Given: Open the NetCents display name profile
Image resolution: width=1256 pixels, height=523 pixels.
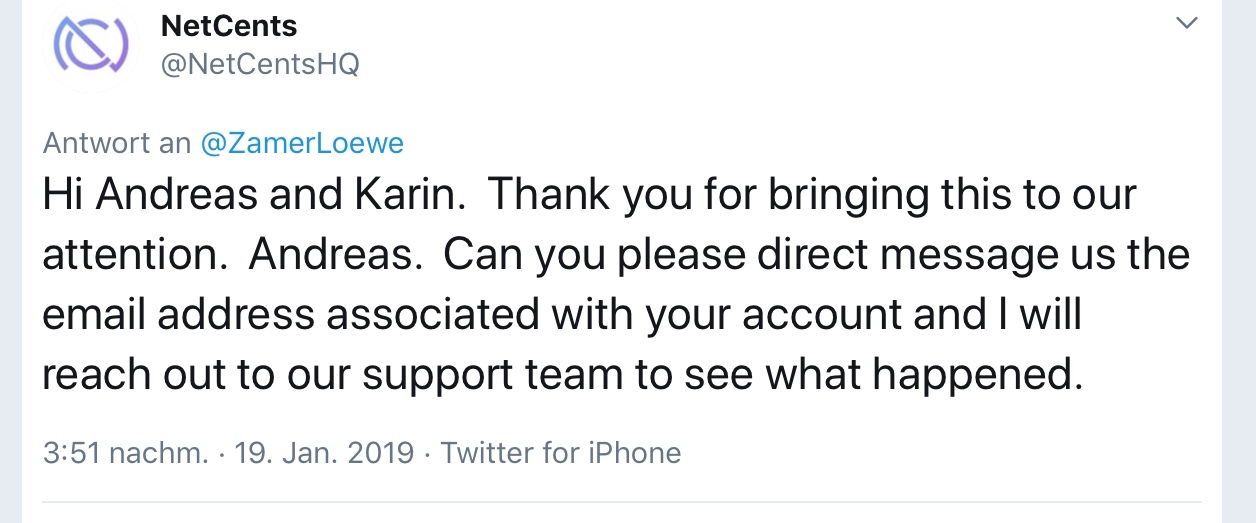Looking at the screenshot, I should [x=229, y=25].
